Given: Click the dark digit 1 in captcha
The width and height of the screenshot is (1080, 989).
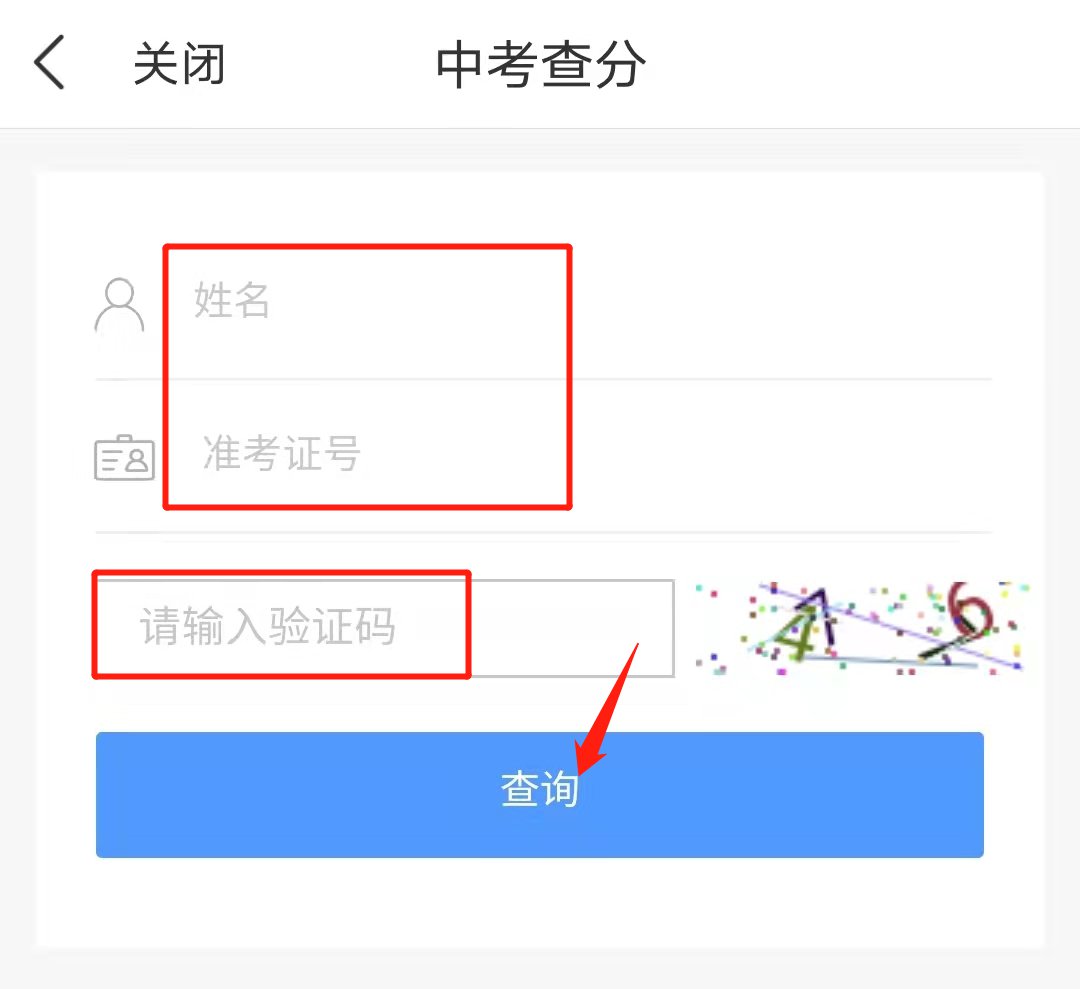Looking at the screenshot, I should point(821,618).
